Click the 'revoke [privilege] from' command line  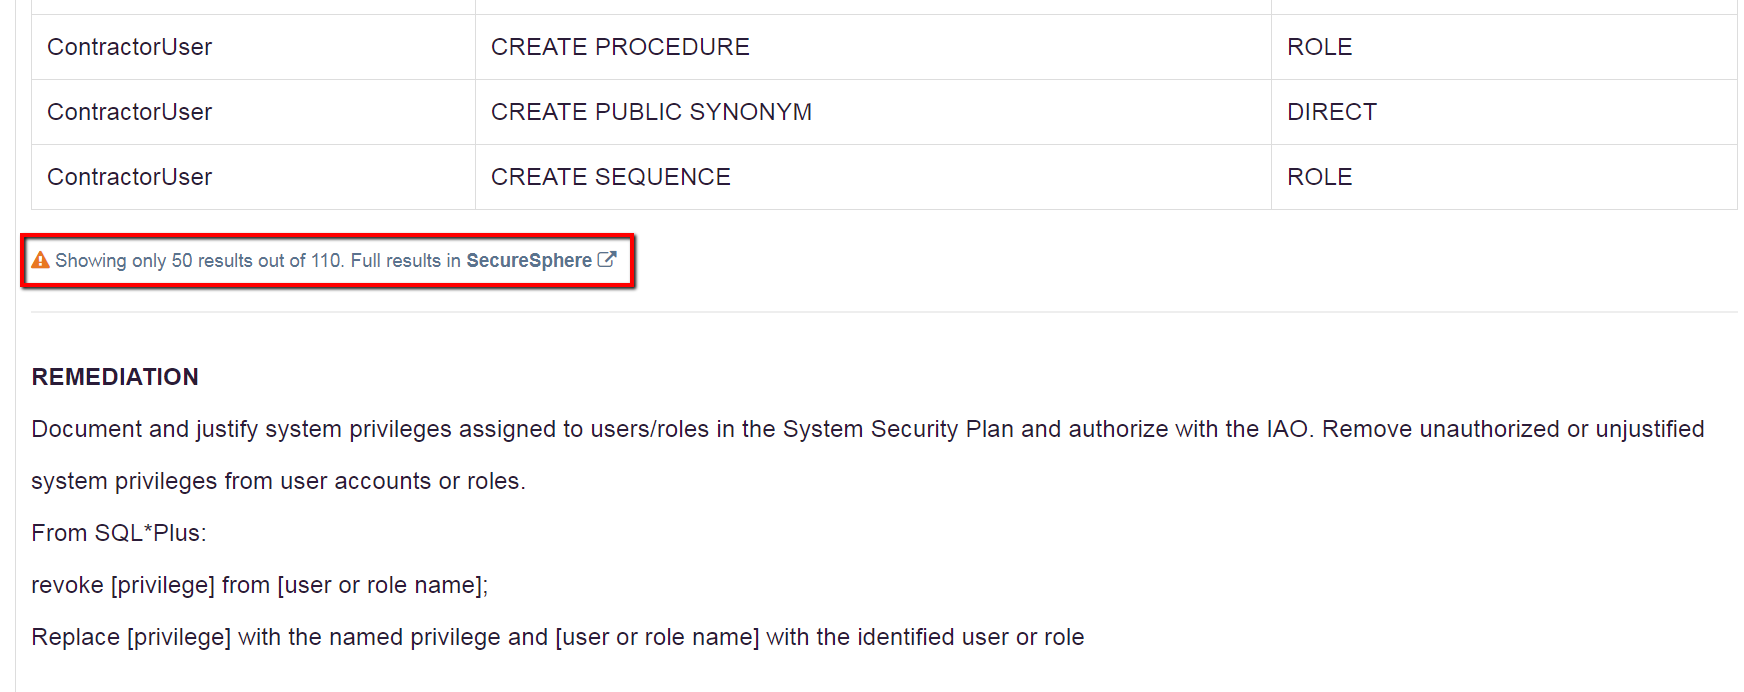pos(260,585)
